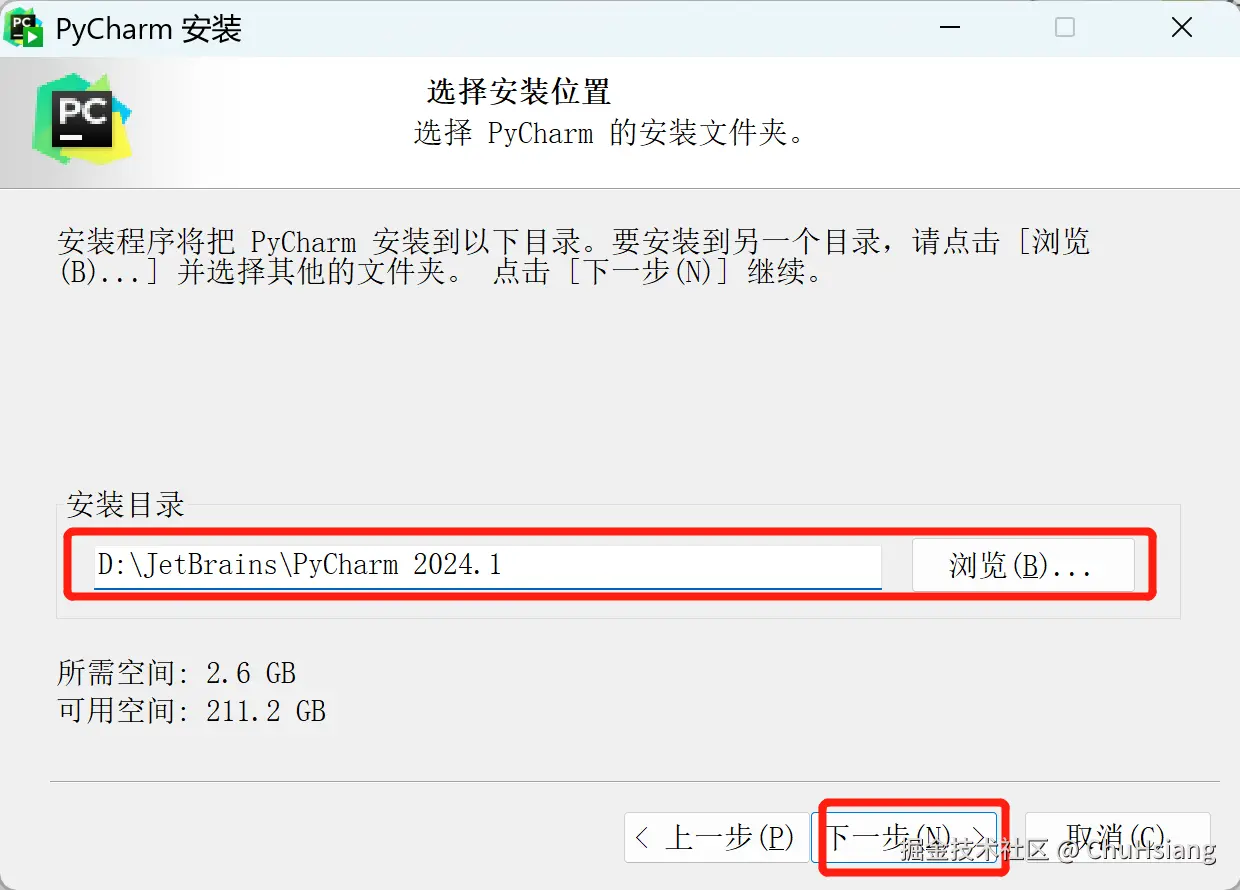Click the "安装目录" group label

point(126,504)
